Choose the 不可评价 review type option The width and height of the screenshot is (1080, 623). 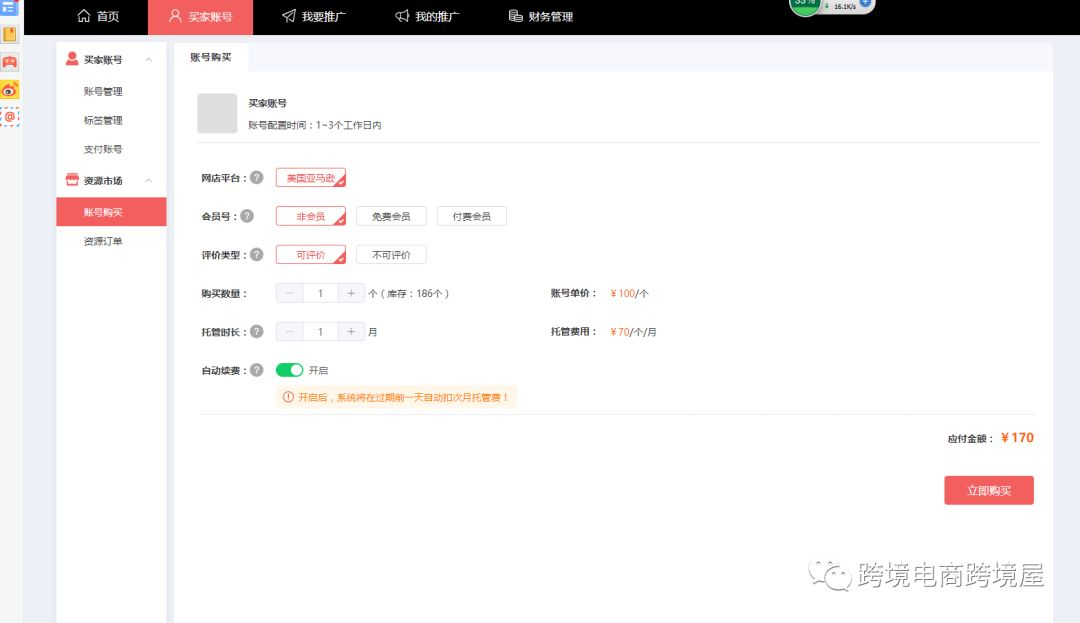pos(391,255)
